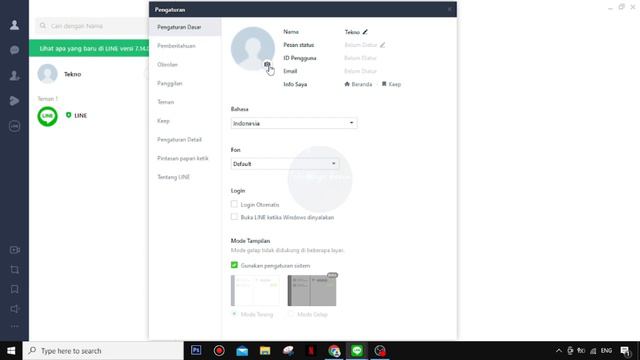Click the profile picture in settings
The image size is (640, 360).
click(253, 49)
